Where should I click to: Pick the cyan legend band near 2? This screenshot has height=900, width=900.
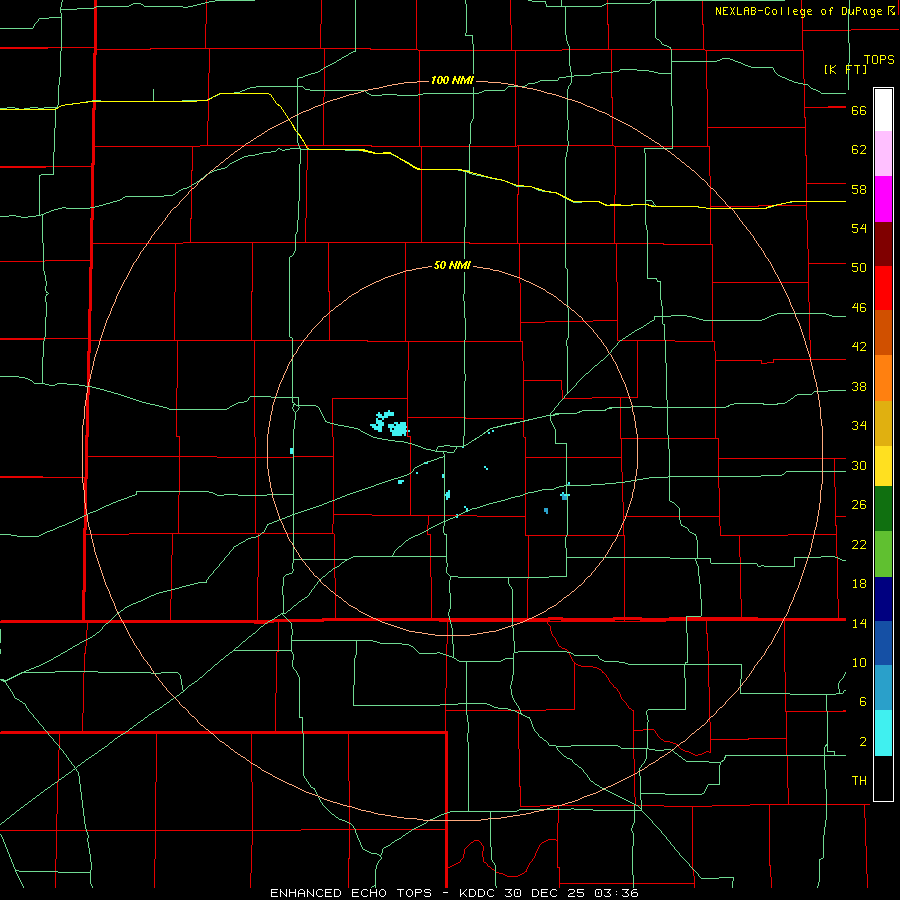click(883, 733)
